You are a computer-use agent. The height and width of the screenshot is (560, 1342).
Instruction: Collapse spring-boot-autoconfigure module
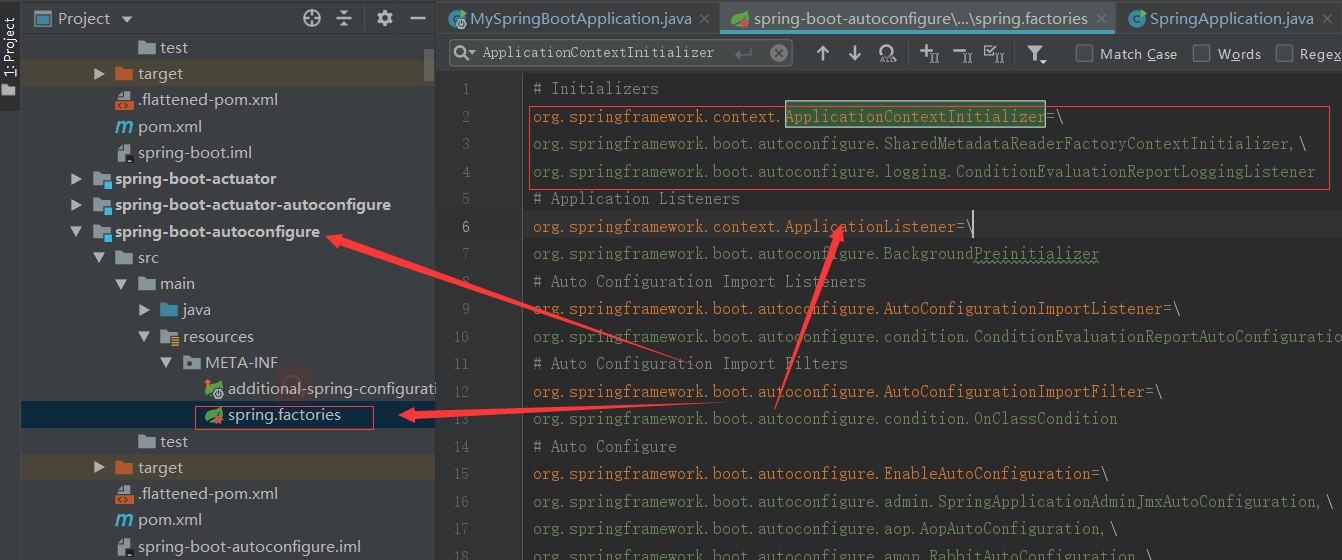tap(76, 231)
